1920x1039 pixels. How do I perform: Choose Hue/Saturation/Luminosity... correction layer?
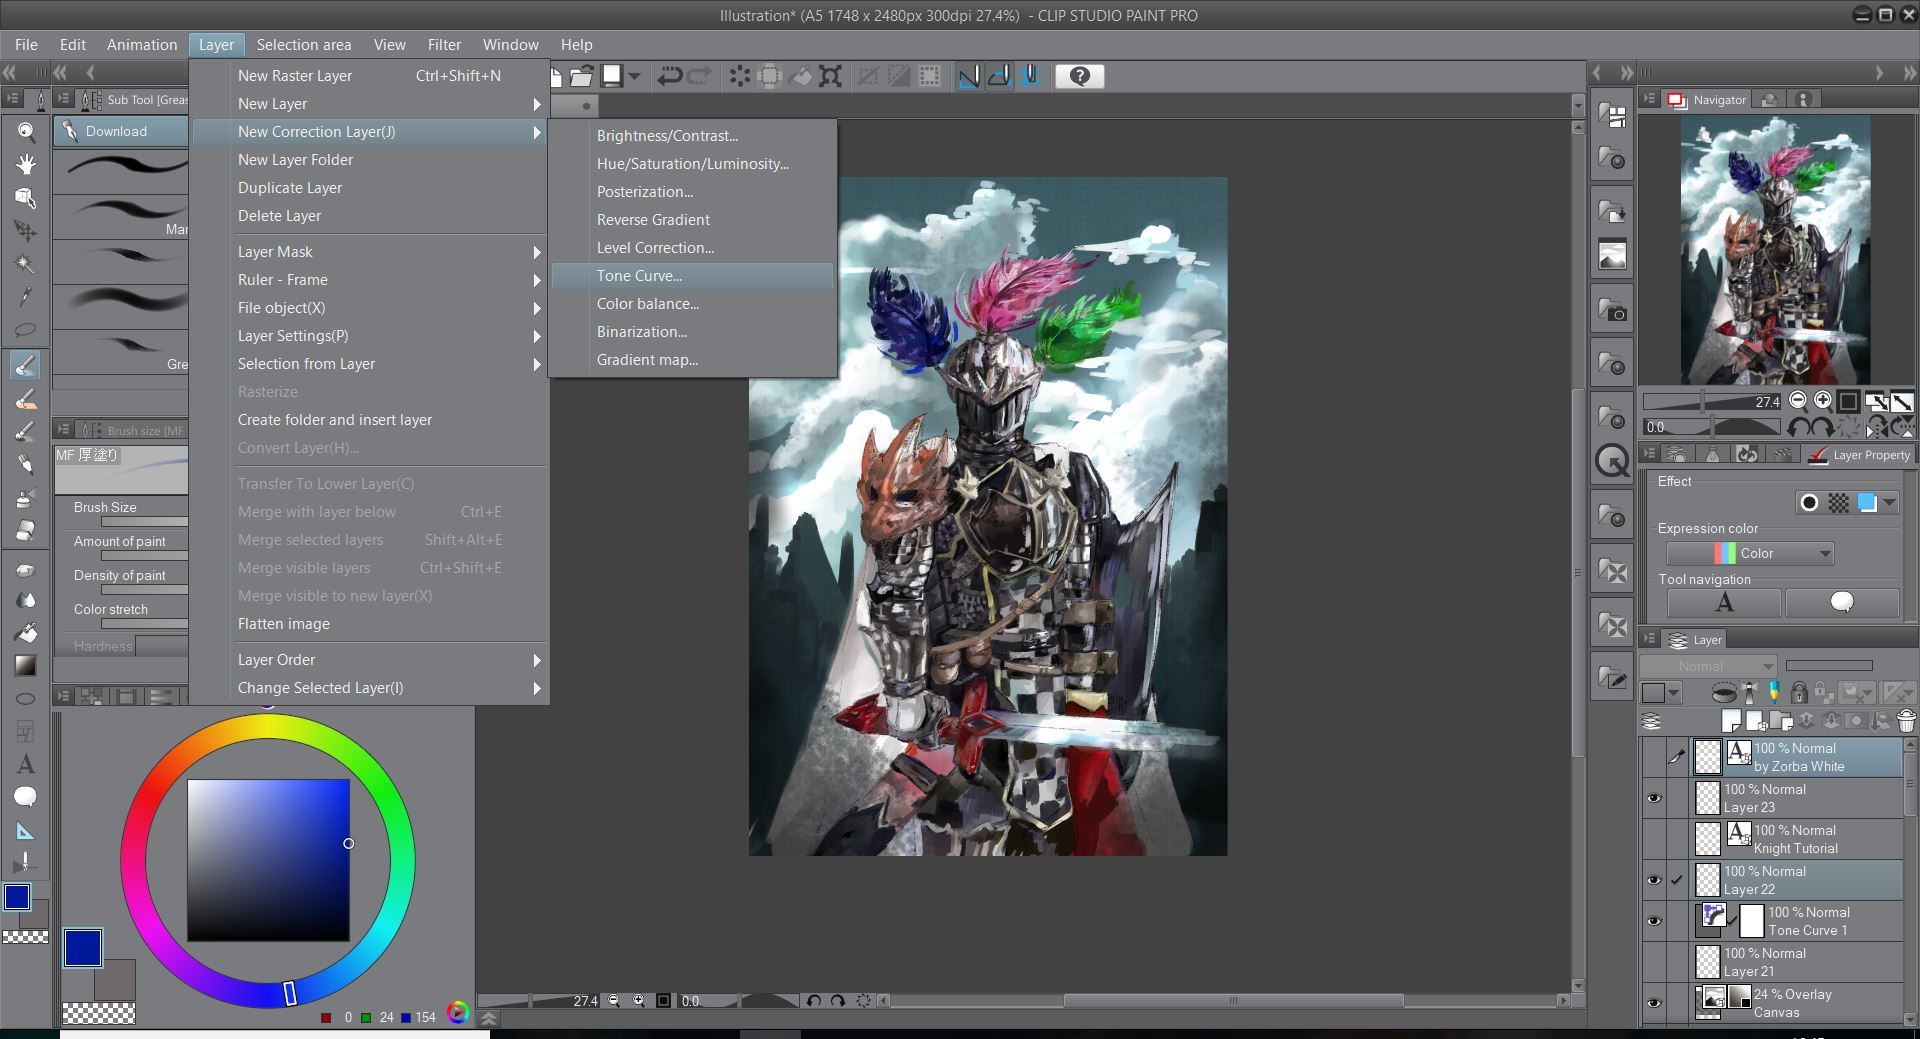coord(692,164)
